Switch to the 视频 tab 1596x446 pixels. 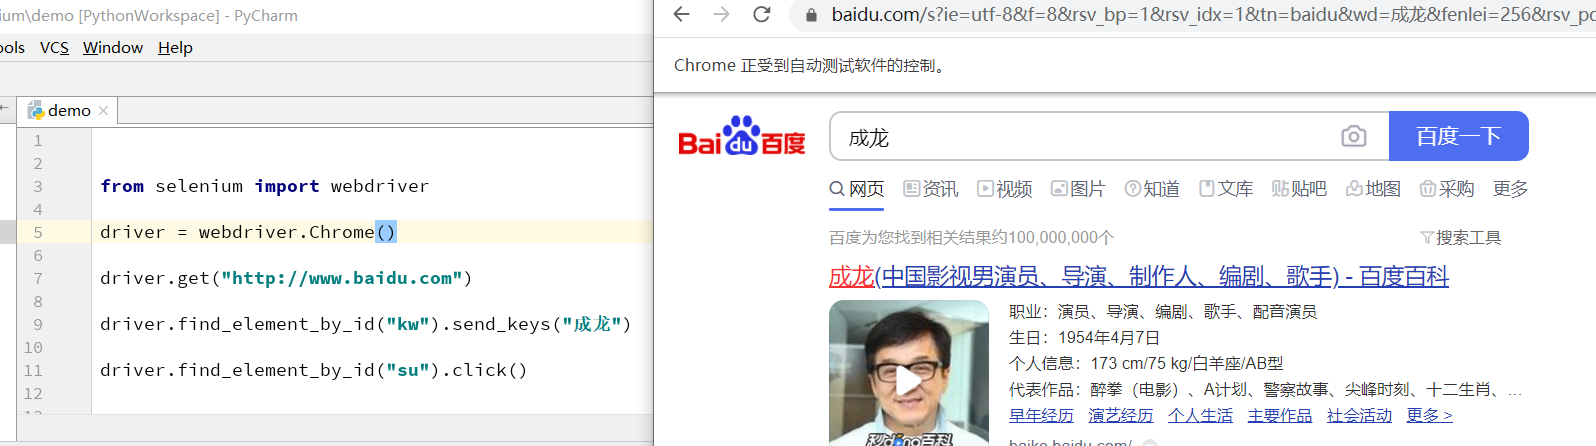(x=1005, y=189)
